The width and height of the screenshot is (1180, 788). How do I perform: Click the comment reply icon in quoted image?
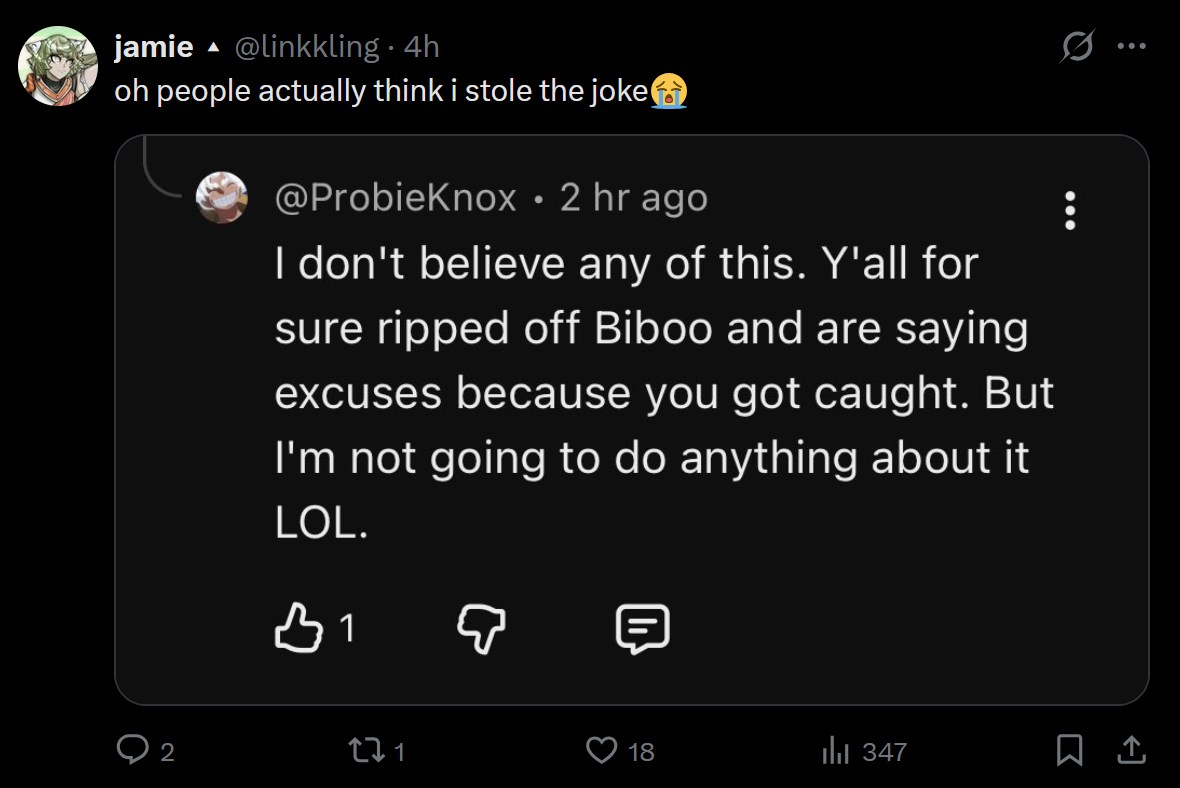[x=640, y=628]
